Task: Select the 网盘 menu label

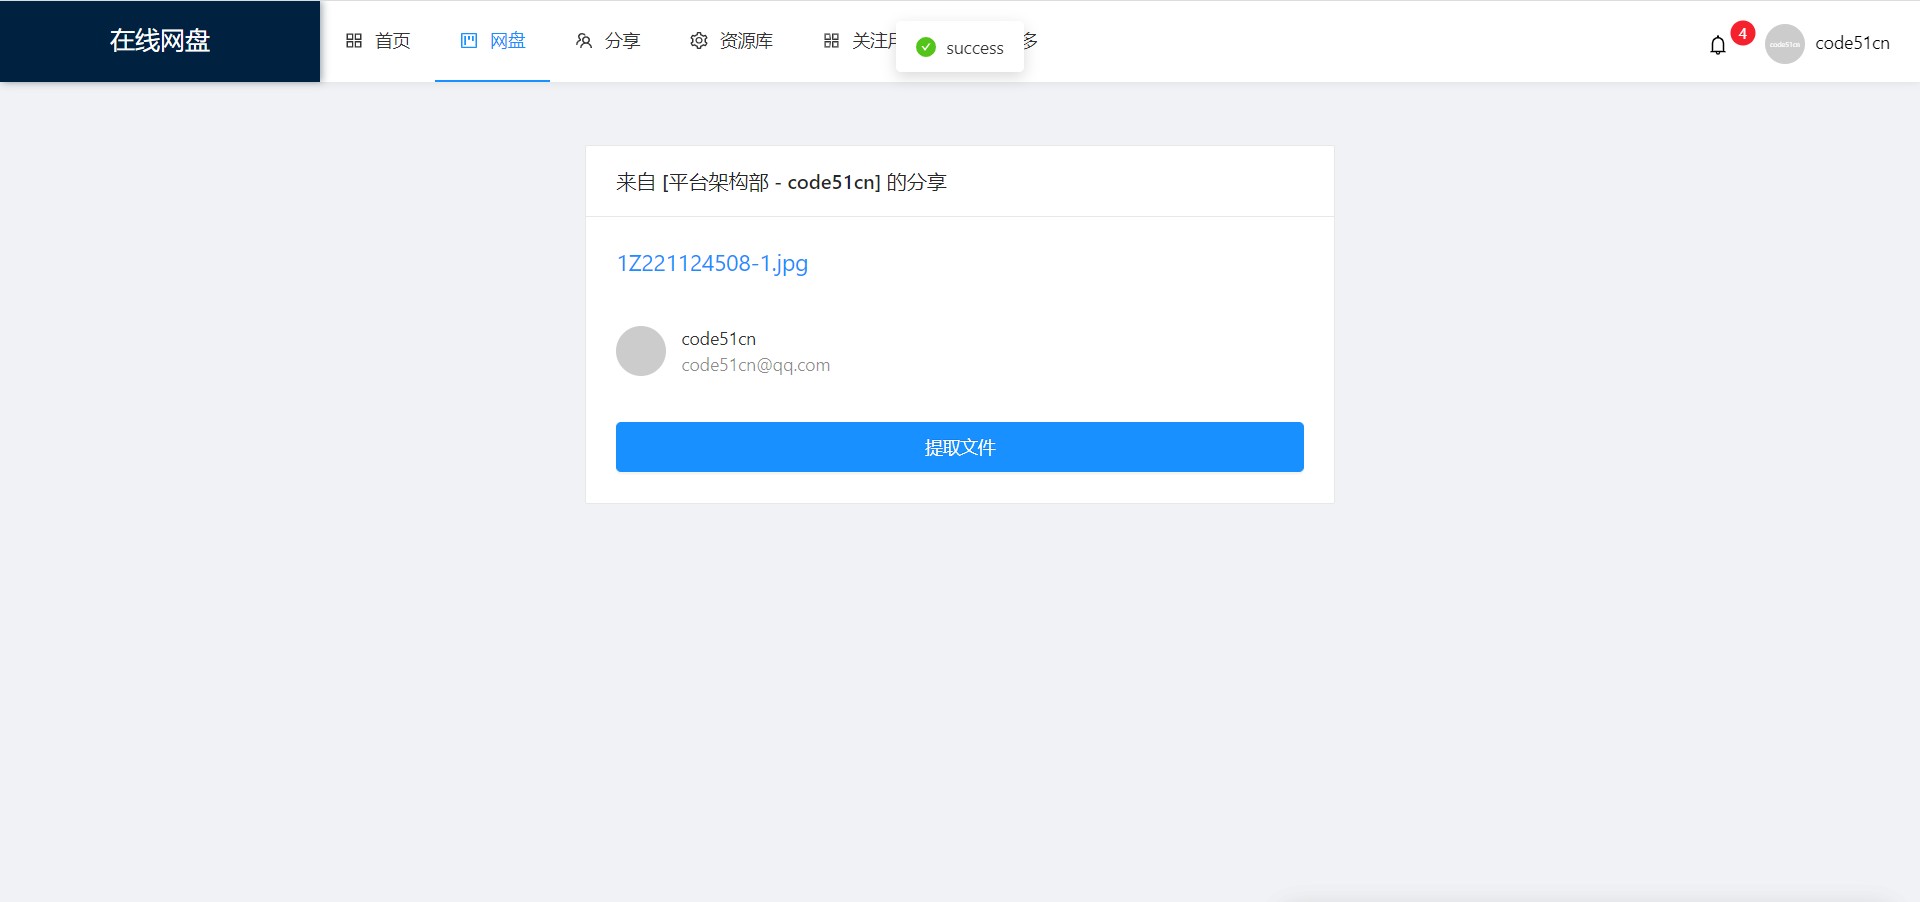Action: pyautogui.click(x=508, y=41)
